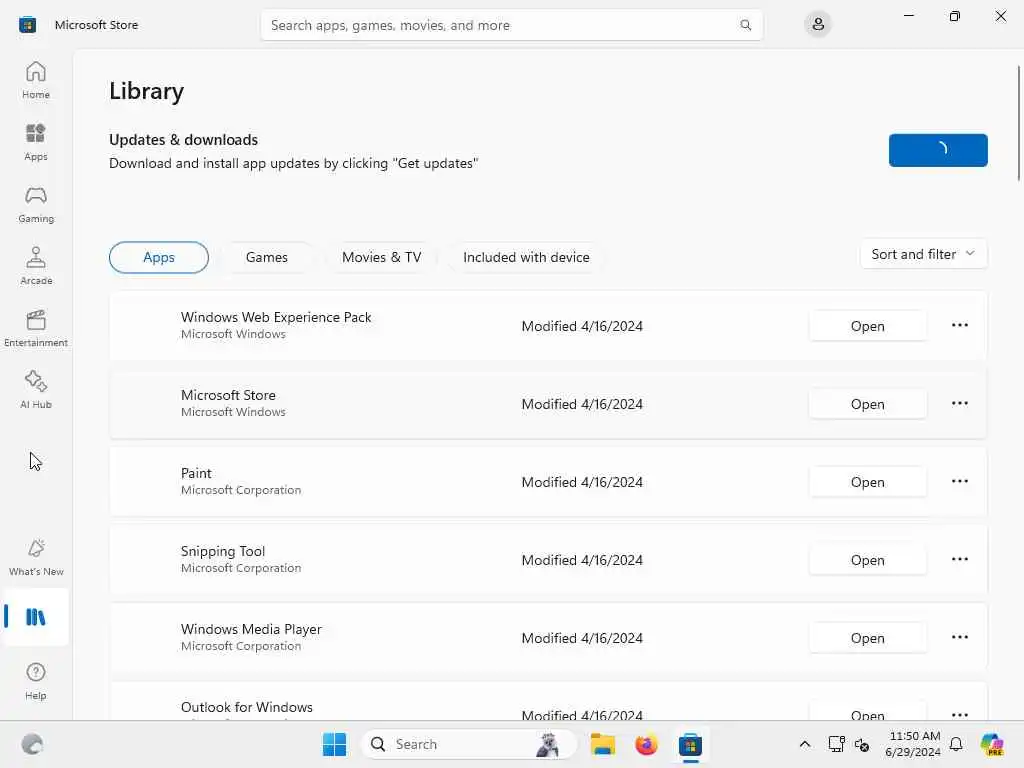Expand the Sort and filter dropdown
The width and height of the screenshot is (1024, 768).
pos(923,254)
